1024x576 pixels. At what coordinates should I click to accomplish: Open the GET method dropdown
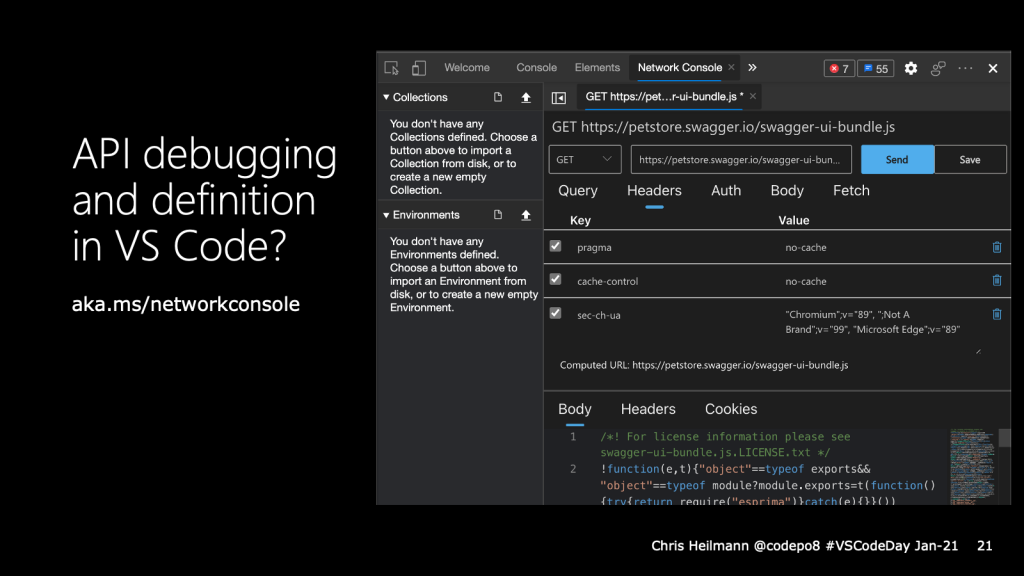(584, 159)
